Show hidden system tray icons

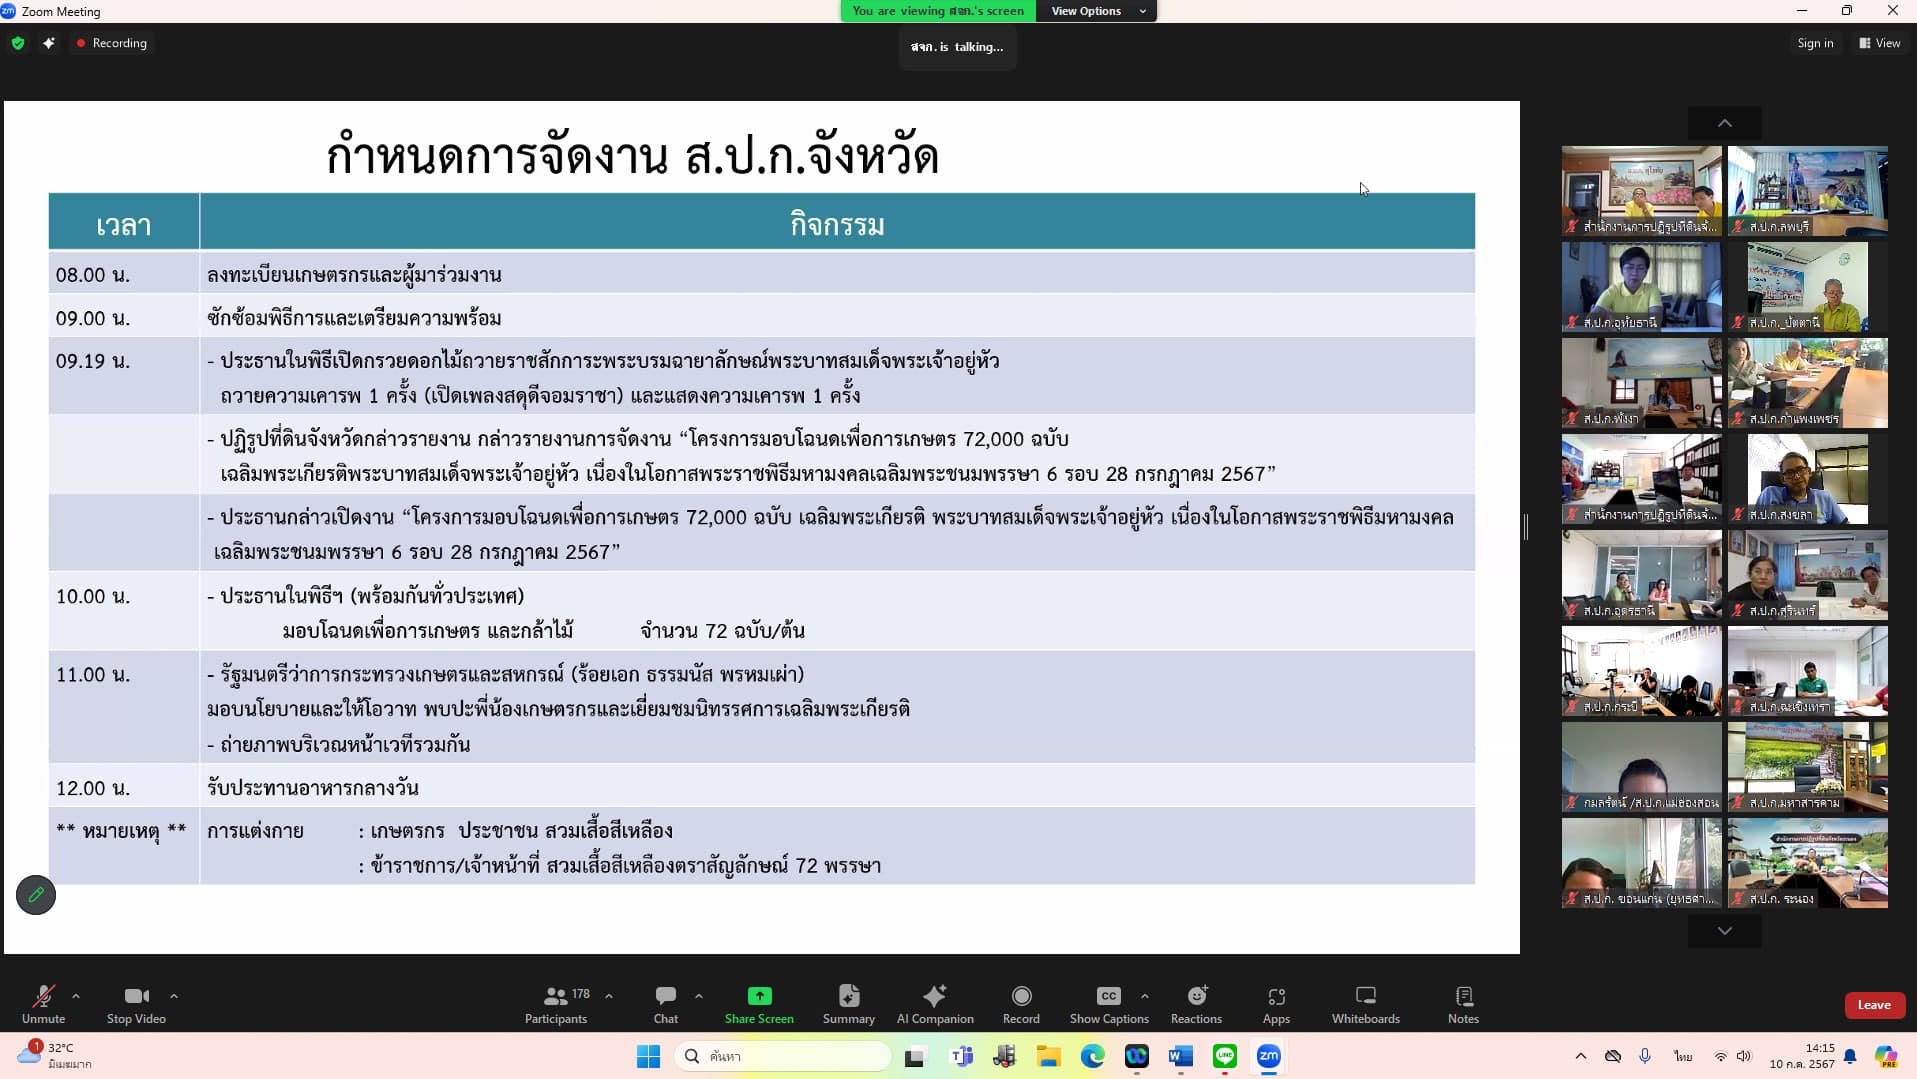(x=1580, y=1056)
